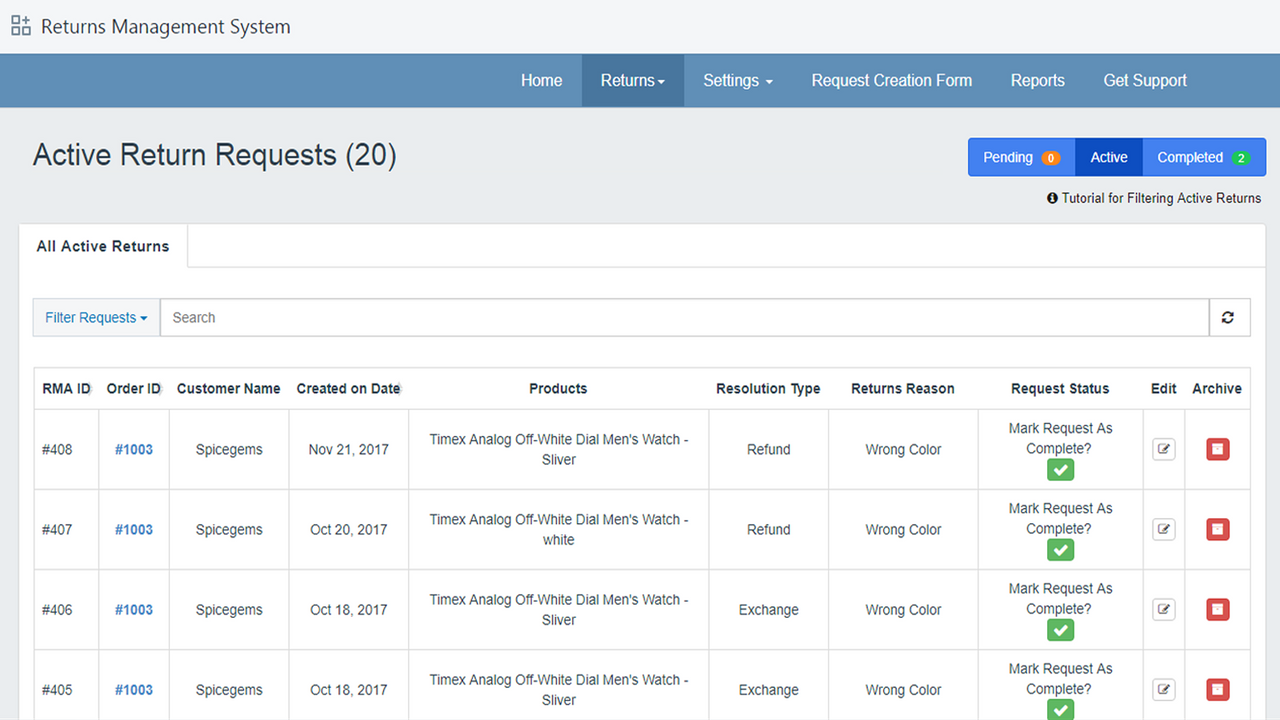
Task: Open order #1003 from request #408
Action: click(x=133, y=449)
